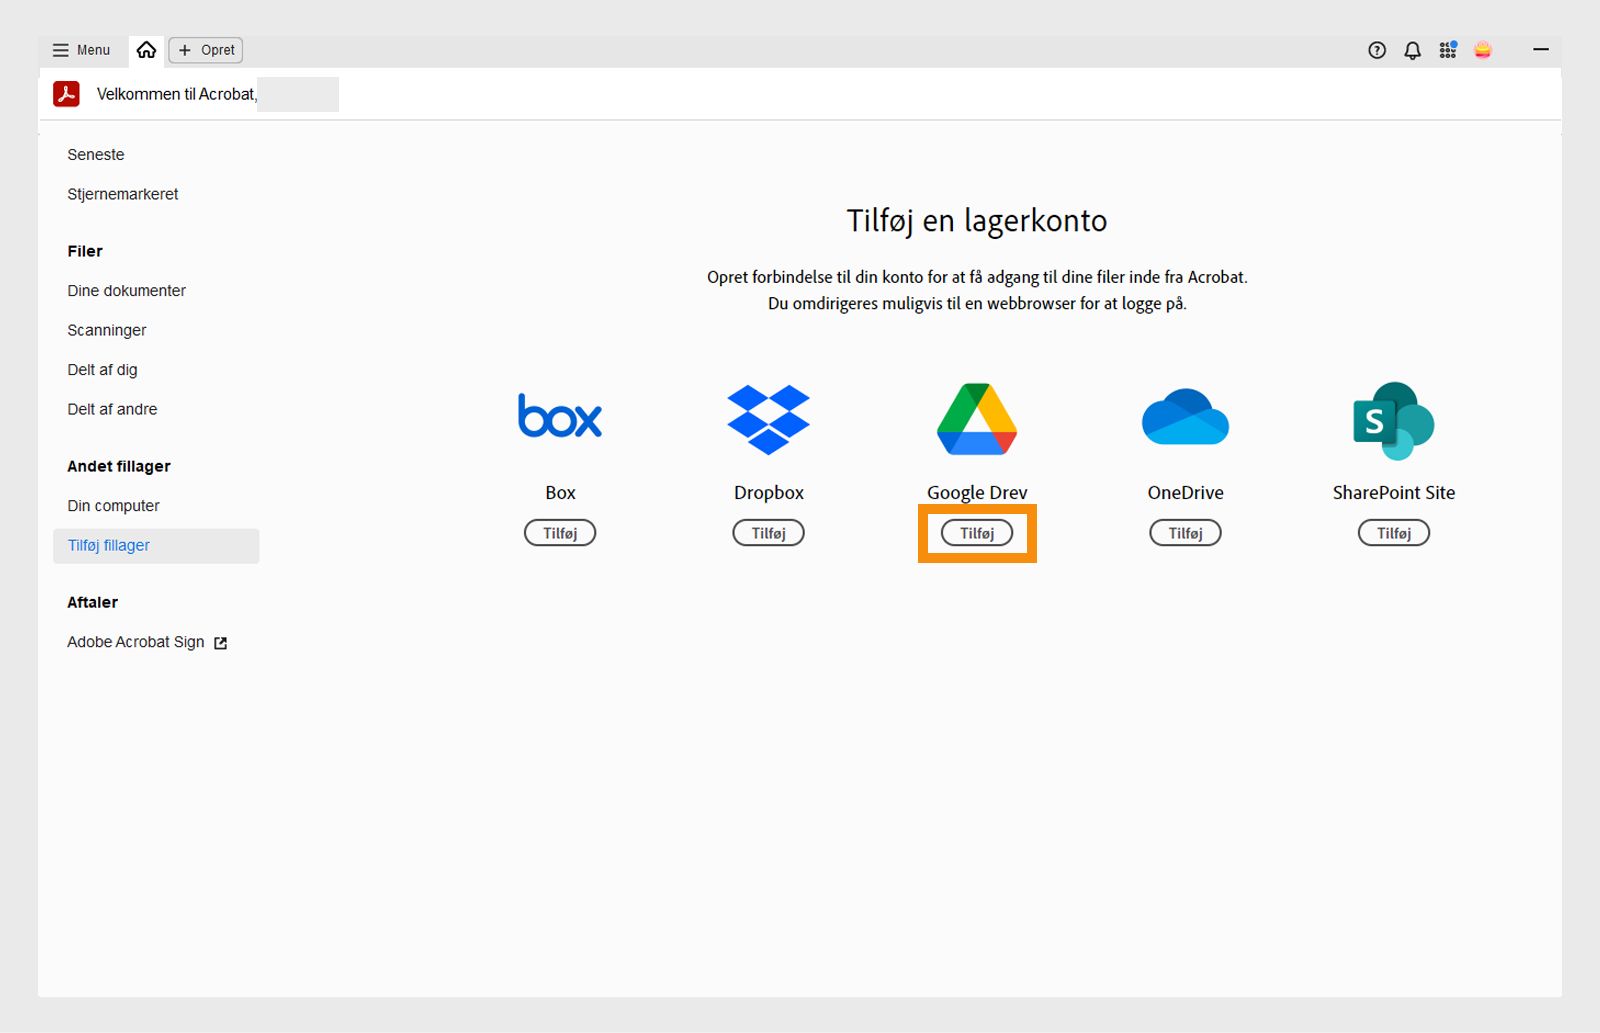Select Tilføj fillager in the sidebar
1600x1033 pixels.
[108, 545]
